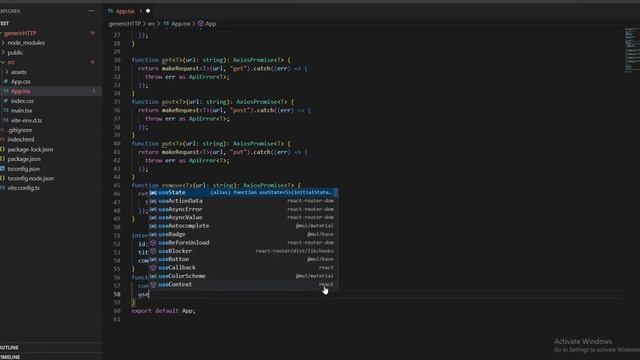Expand the public folder
Screen dimensions: 640x360
[16, 53]
